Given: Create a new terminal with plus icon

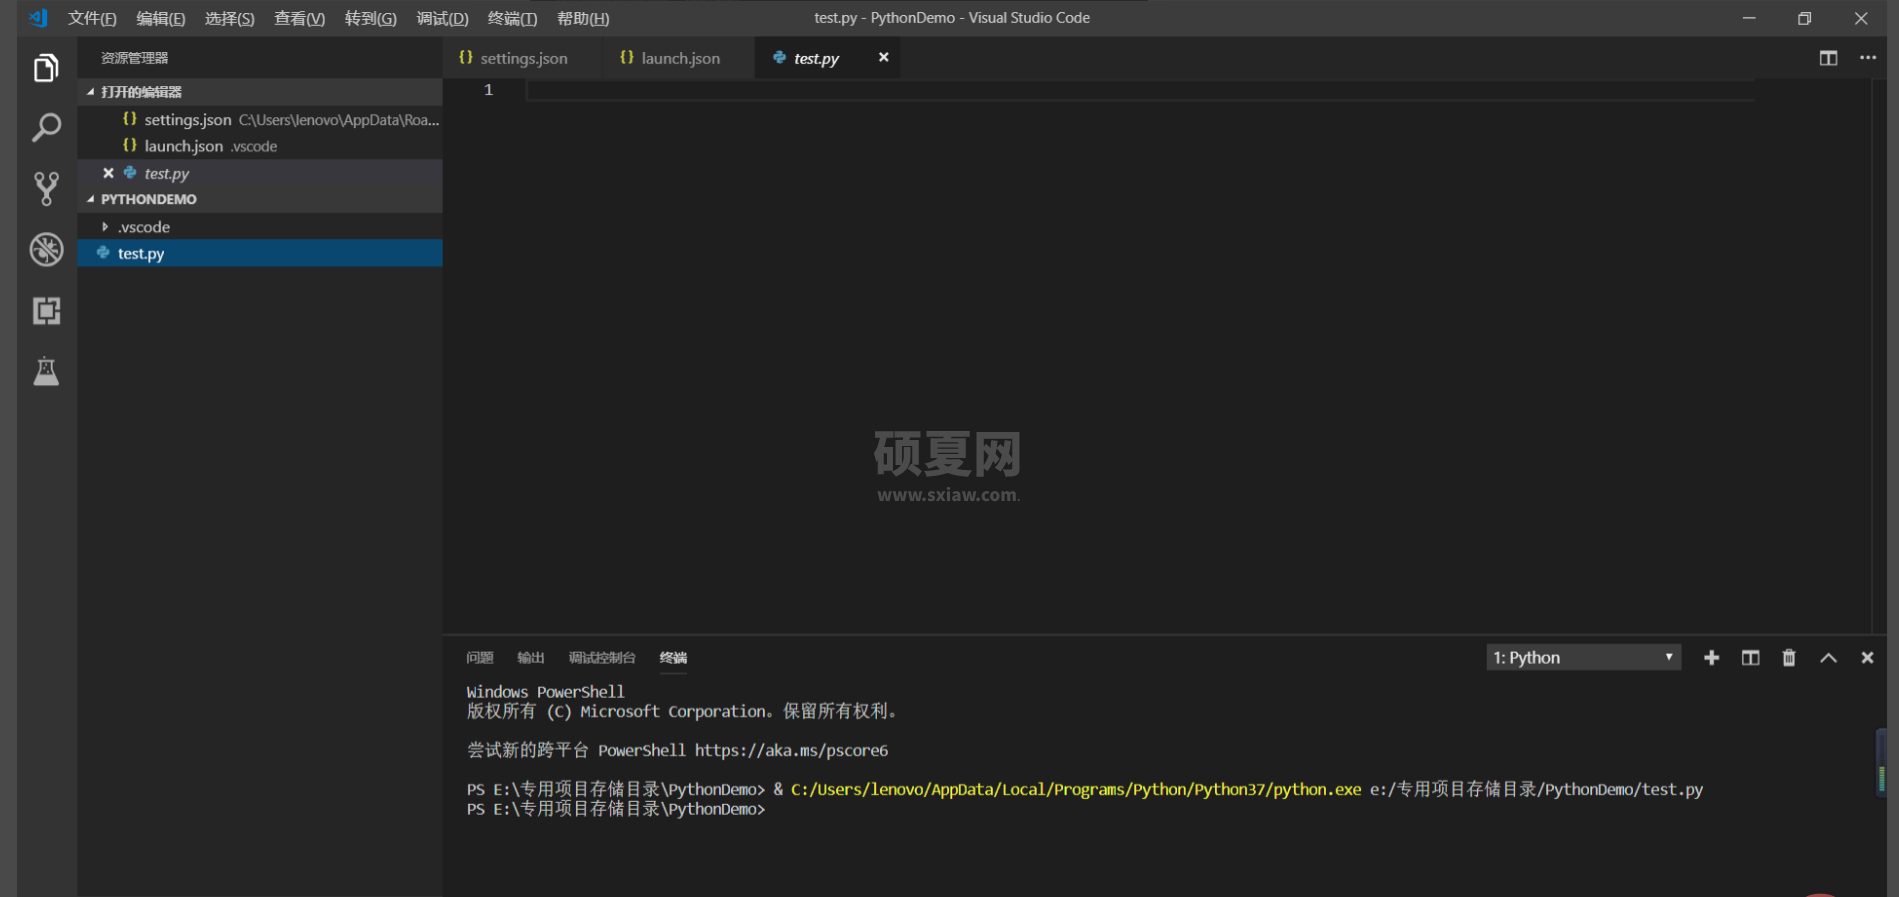Looking at the screenshot, I should point(1711,658).
